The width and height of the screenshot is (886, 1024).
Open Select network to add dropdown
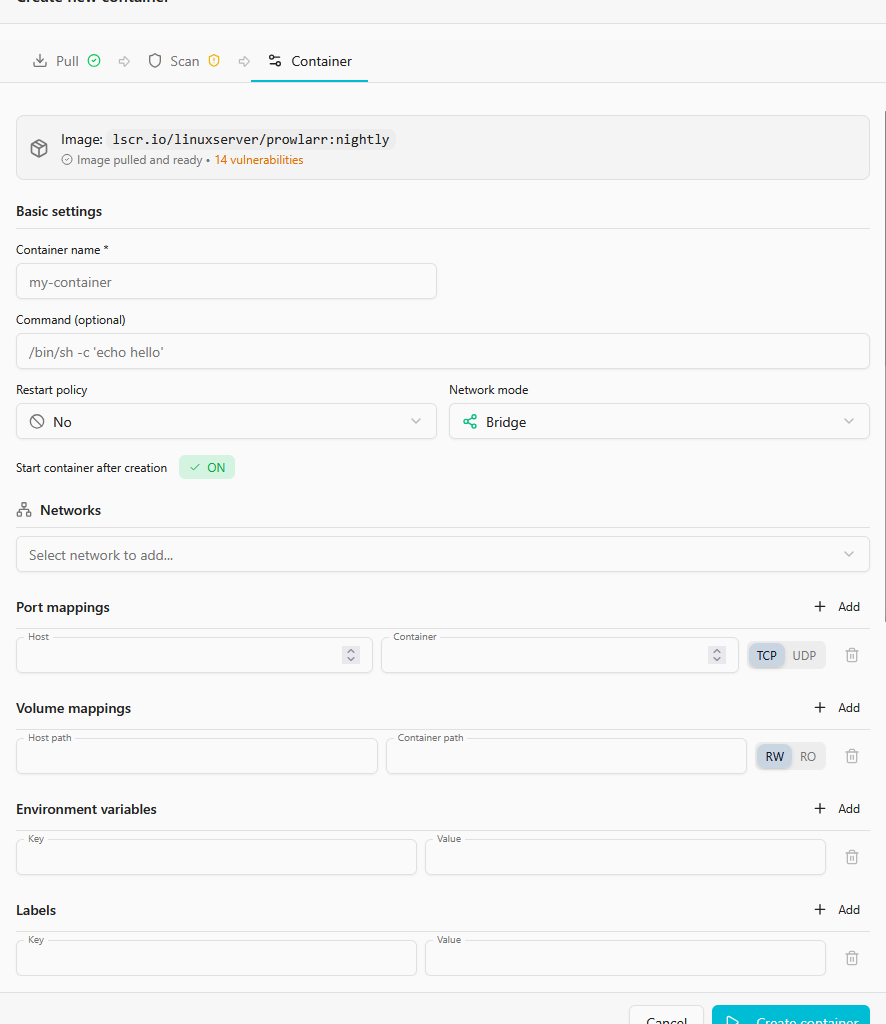442,554
